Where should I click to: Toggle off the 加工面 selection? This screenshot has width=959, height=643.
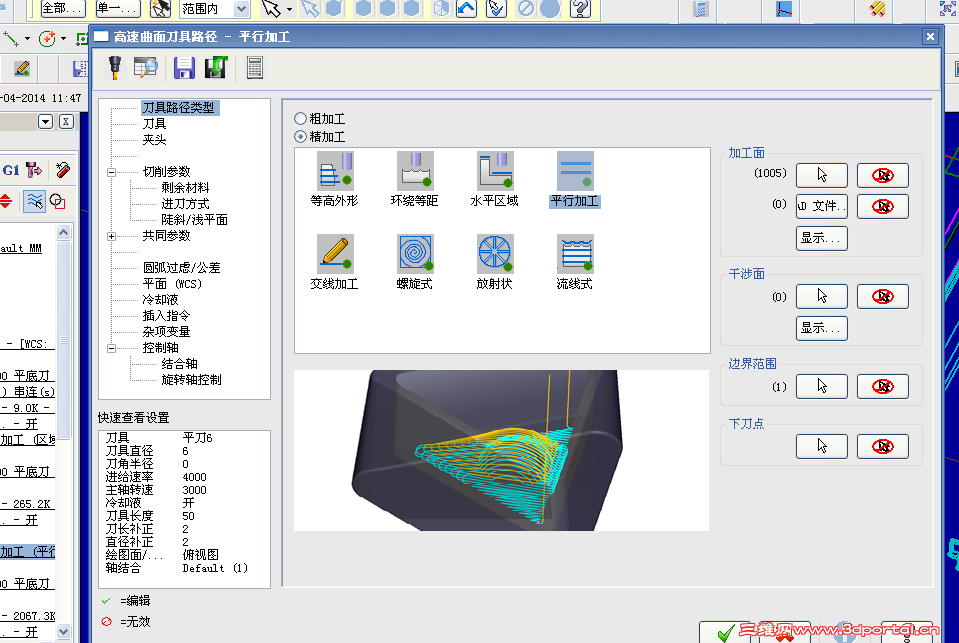point(882,174)
